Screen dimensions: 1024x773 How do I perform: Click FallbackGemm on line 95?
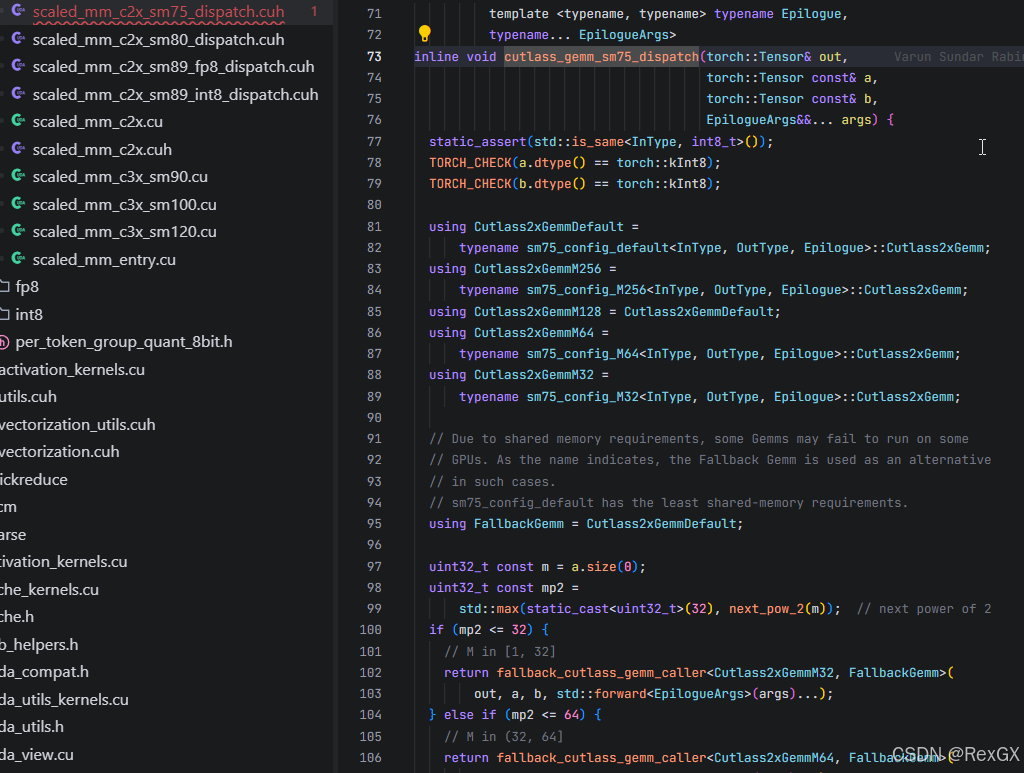519,524
